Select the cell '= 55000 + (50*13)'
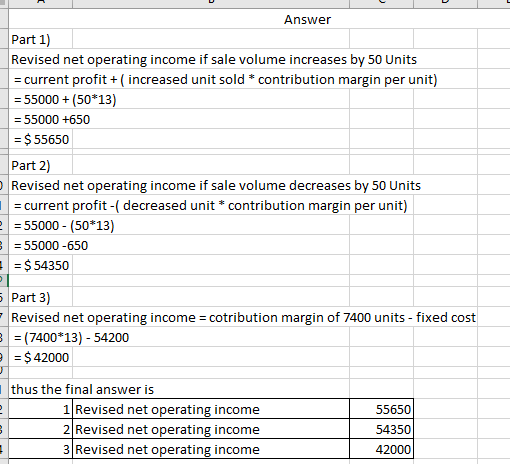Image resolution: width=510 pixels, height=464 pixels. [x=65, y=99]
